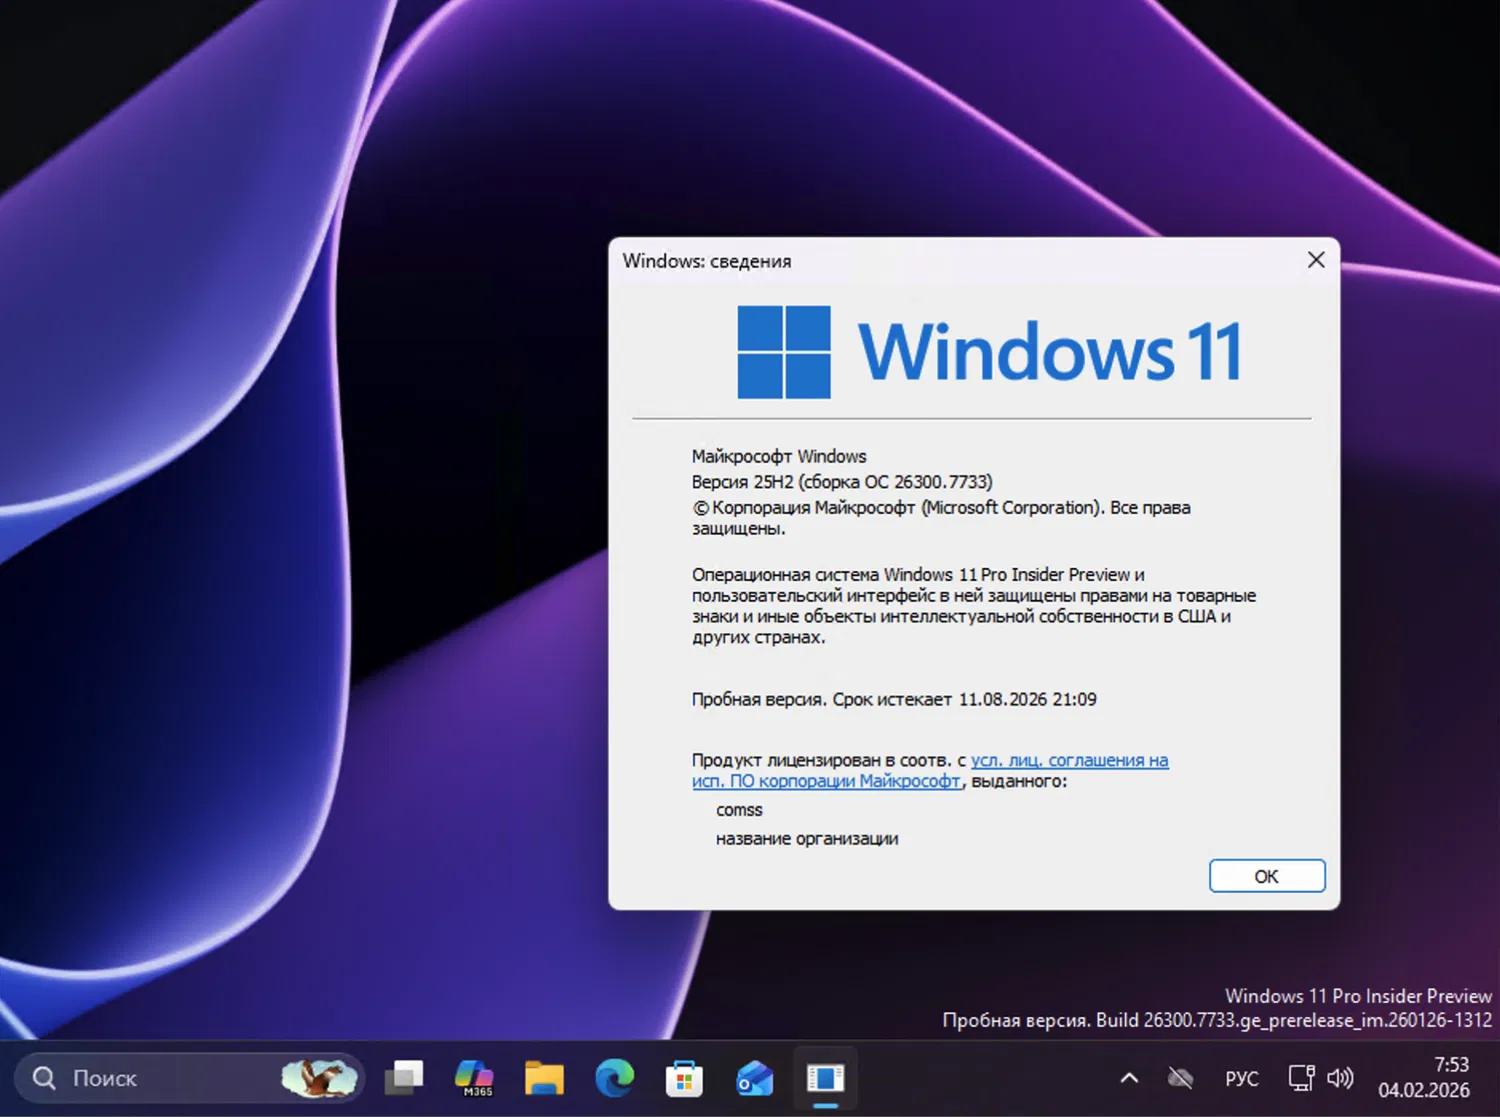The image size is (1500, 1117).
Task: Switch keyboard layout via РУС indicator
Action: [1241, 1078]
